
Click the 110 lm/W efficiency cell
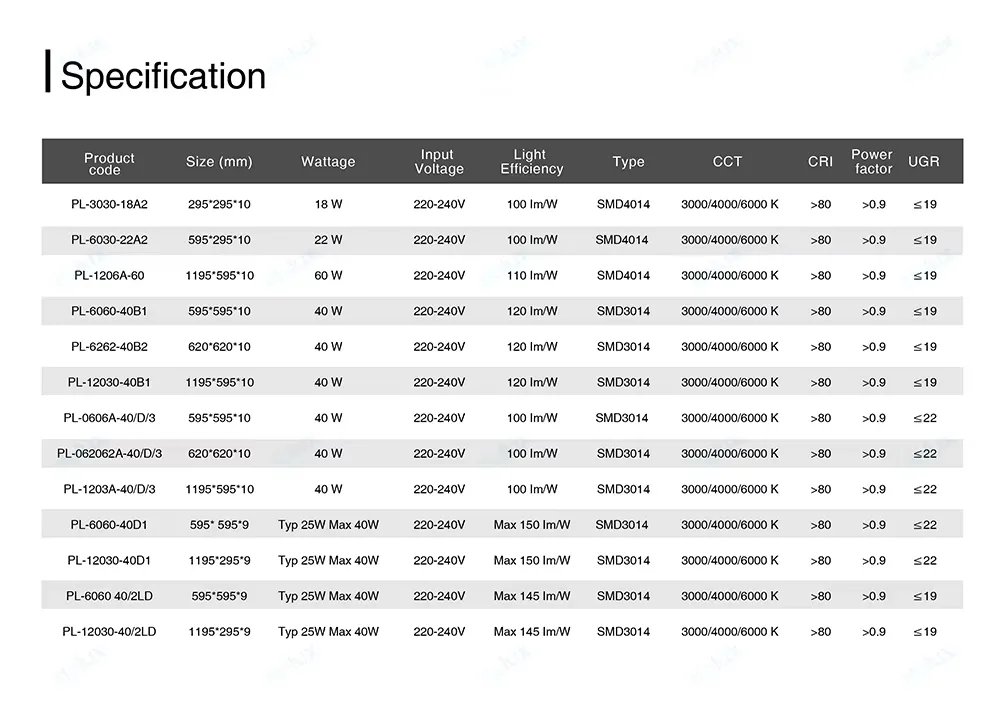pos(531,276)
